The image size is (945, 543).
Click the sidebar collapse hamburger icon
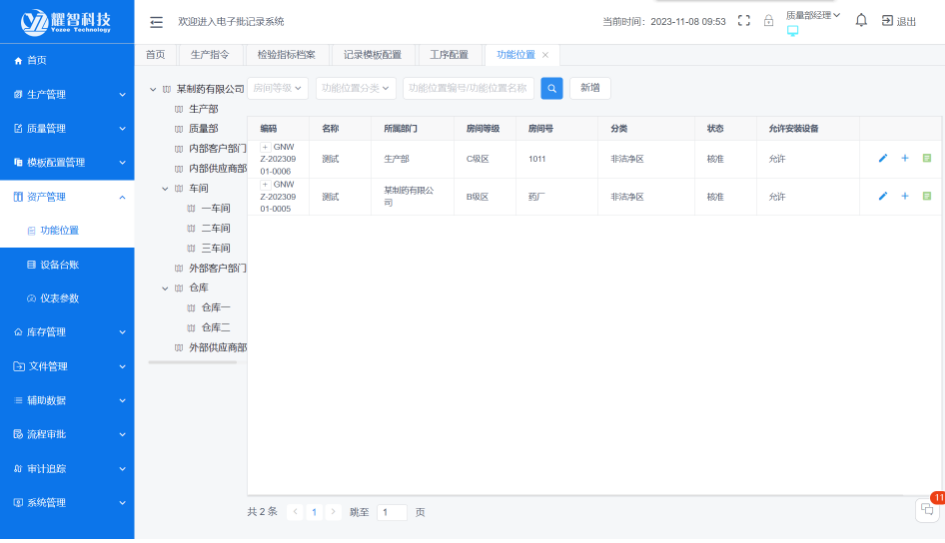point(156,21)
